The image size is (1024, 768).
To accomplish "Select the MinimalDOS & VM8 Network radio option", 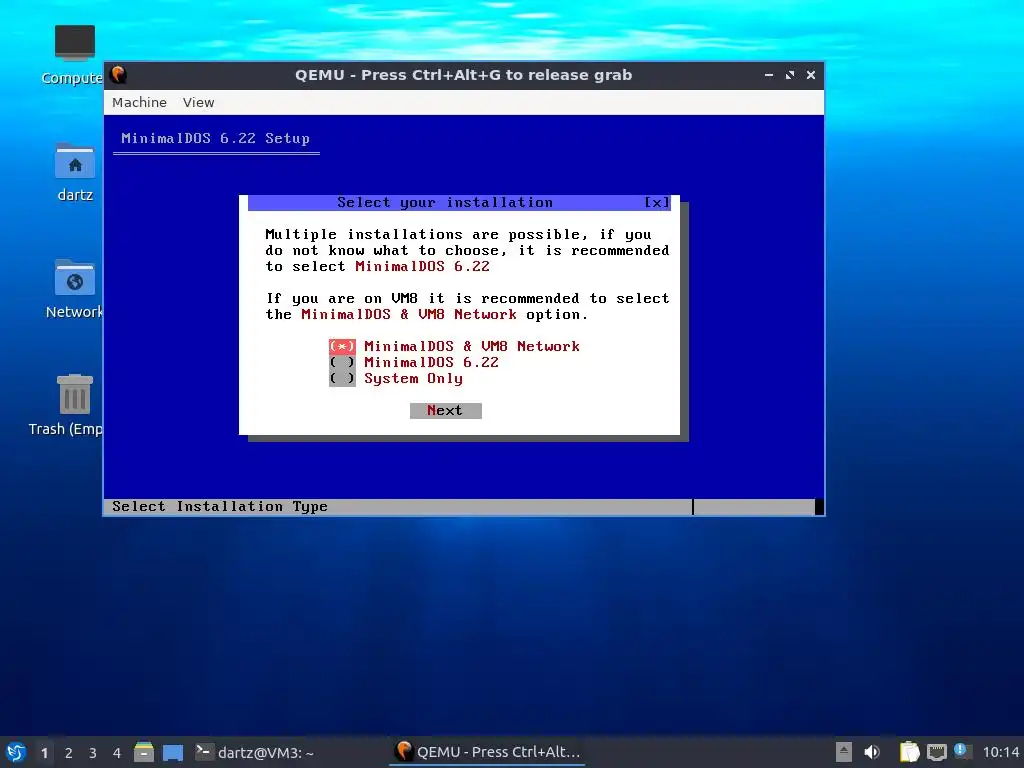I will 455,346.
